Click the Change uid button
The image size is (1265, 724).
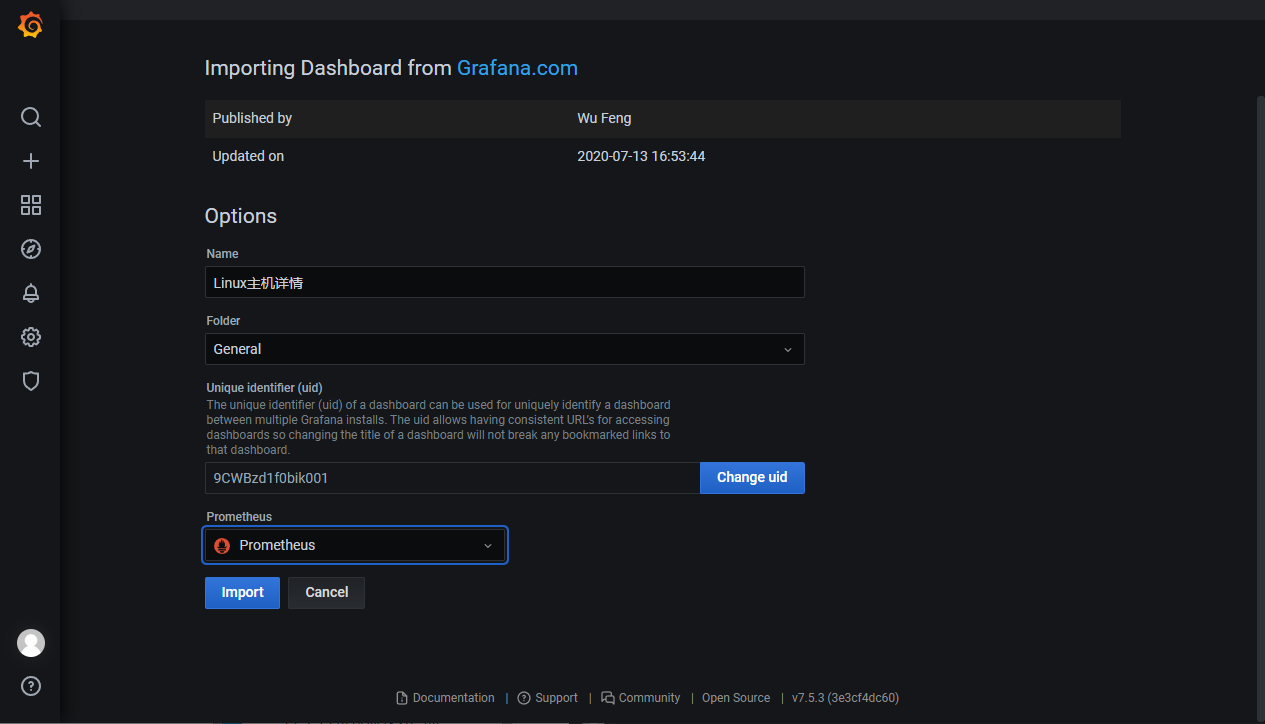pos(752,478)
